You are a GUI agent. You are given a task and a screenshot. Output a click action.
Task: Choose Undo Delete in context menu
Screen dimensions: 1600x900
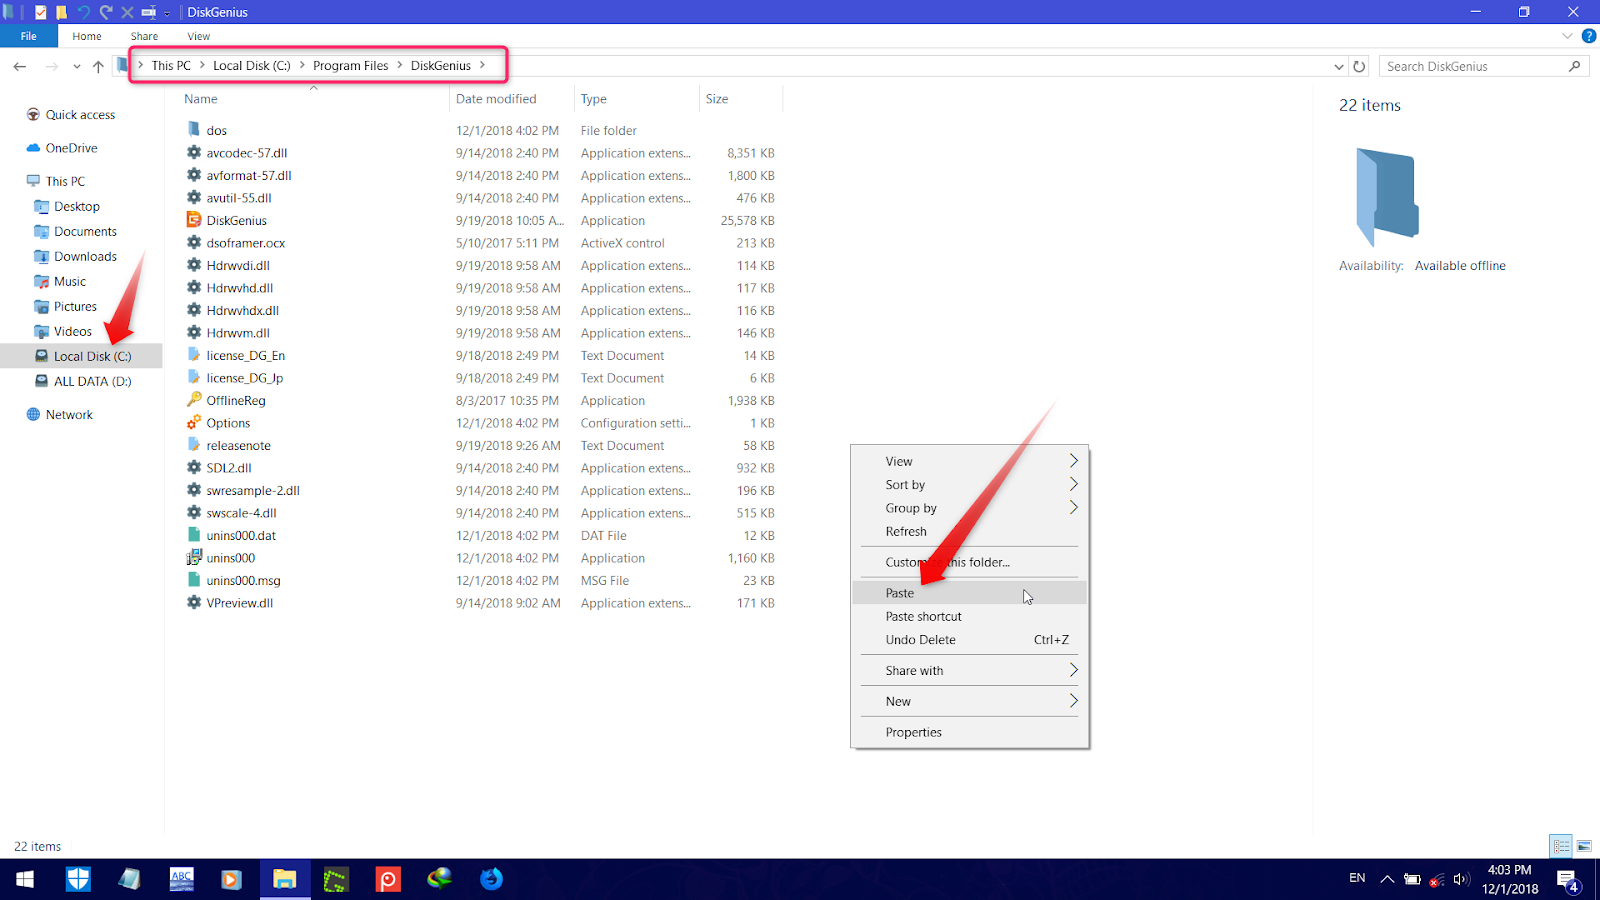point(969,640)
